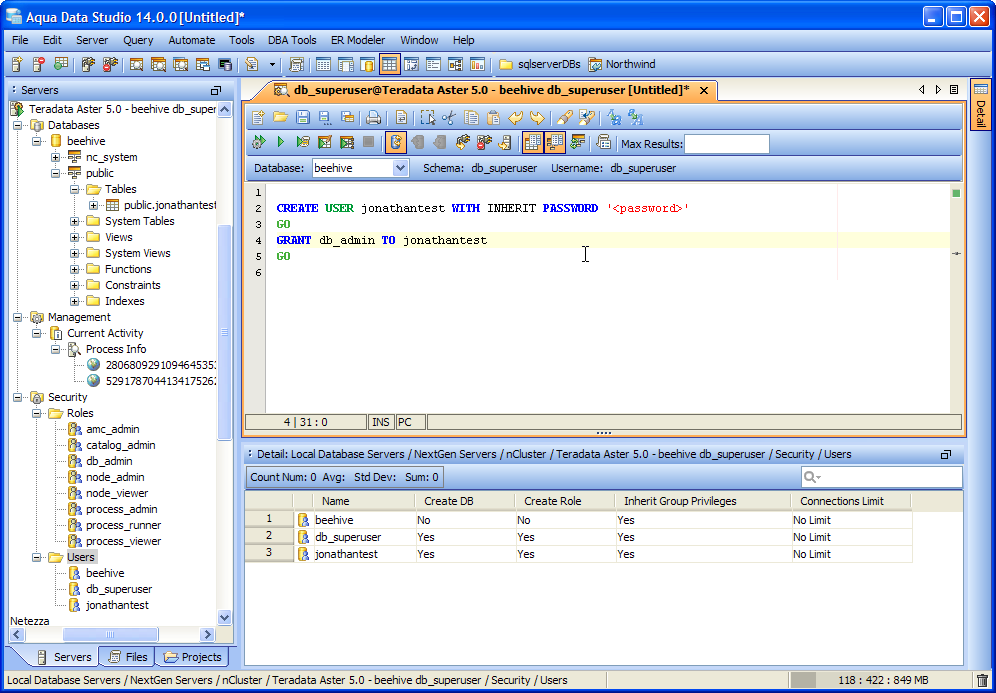Image resolution: width=996 pixels, height=693 pixels.
Task: Click row 2 db_superuser in Detail grid
Action: [x=578, y=537]
